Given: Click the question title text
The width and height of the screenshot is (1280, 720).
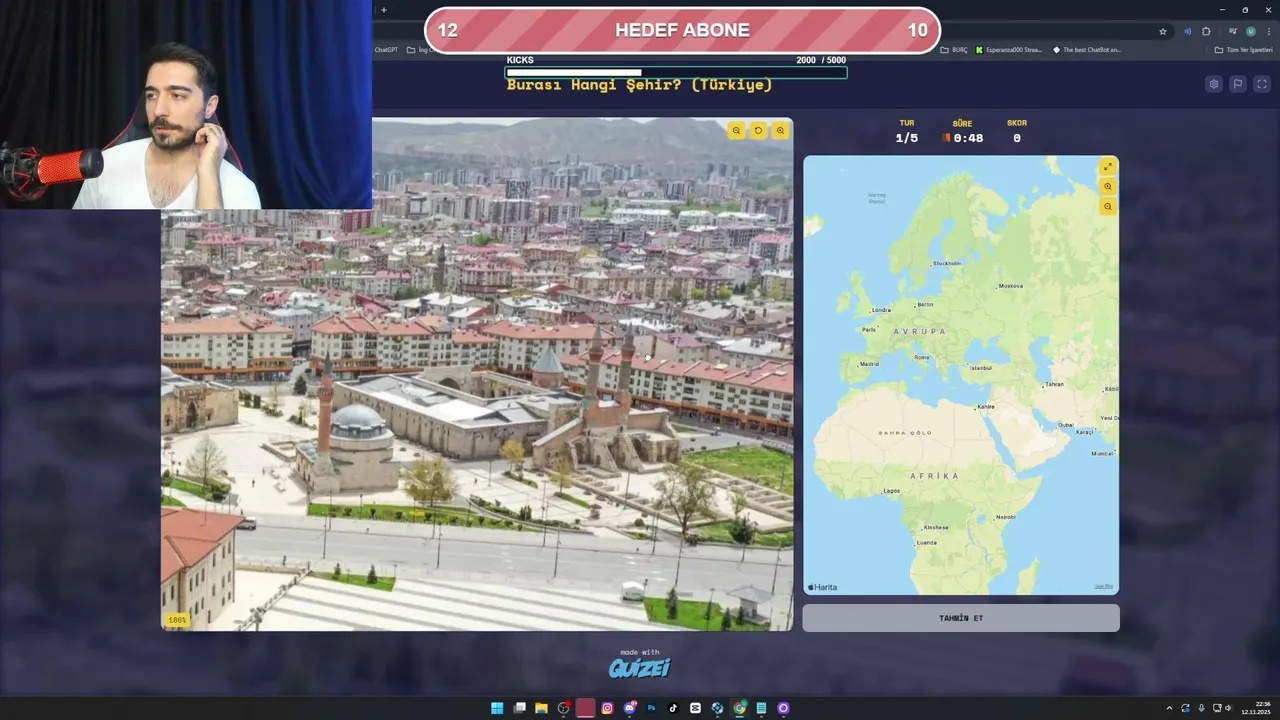Looking at the screenshot, I should click(x=640, y=85).
